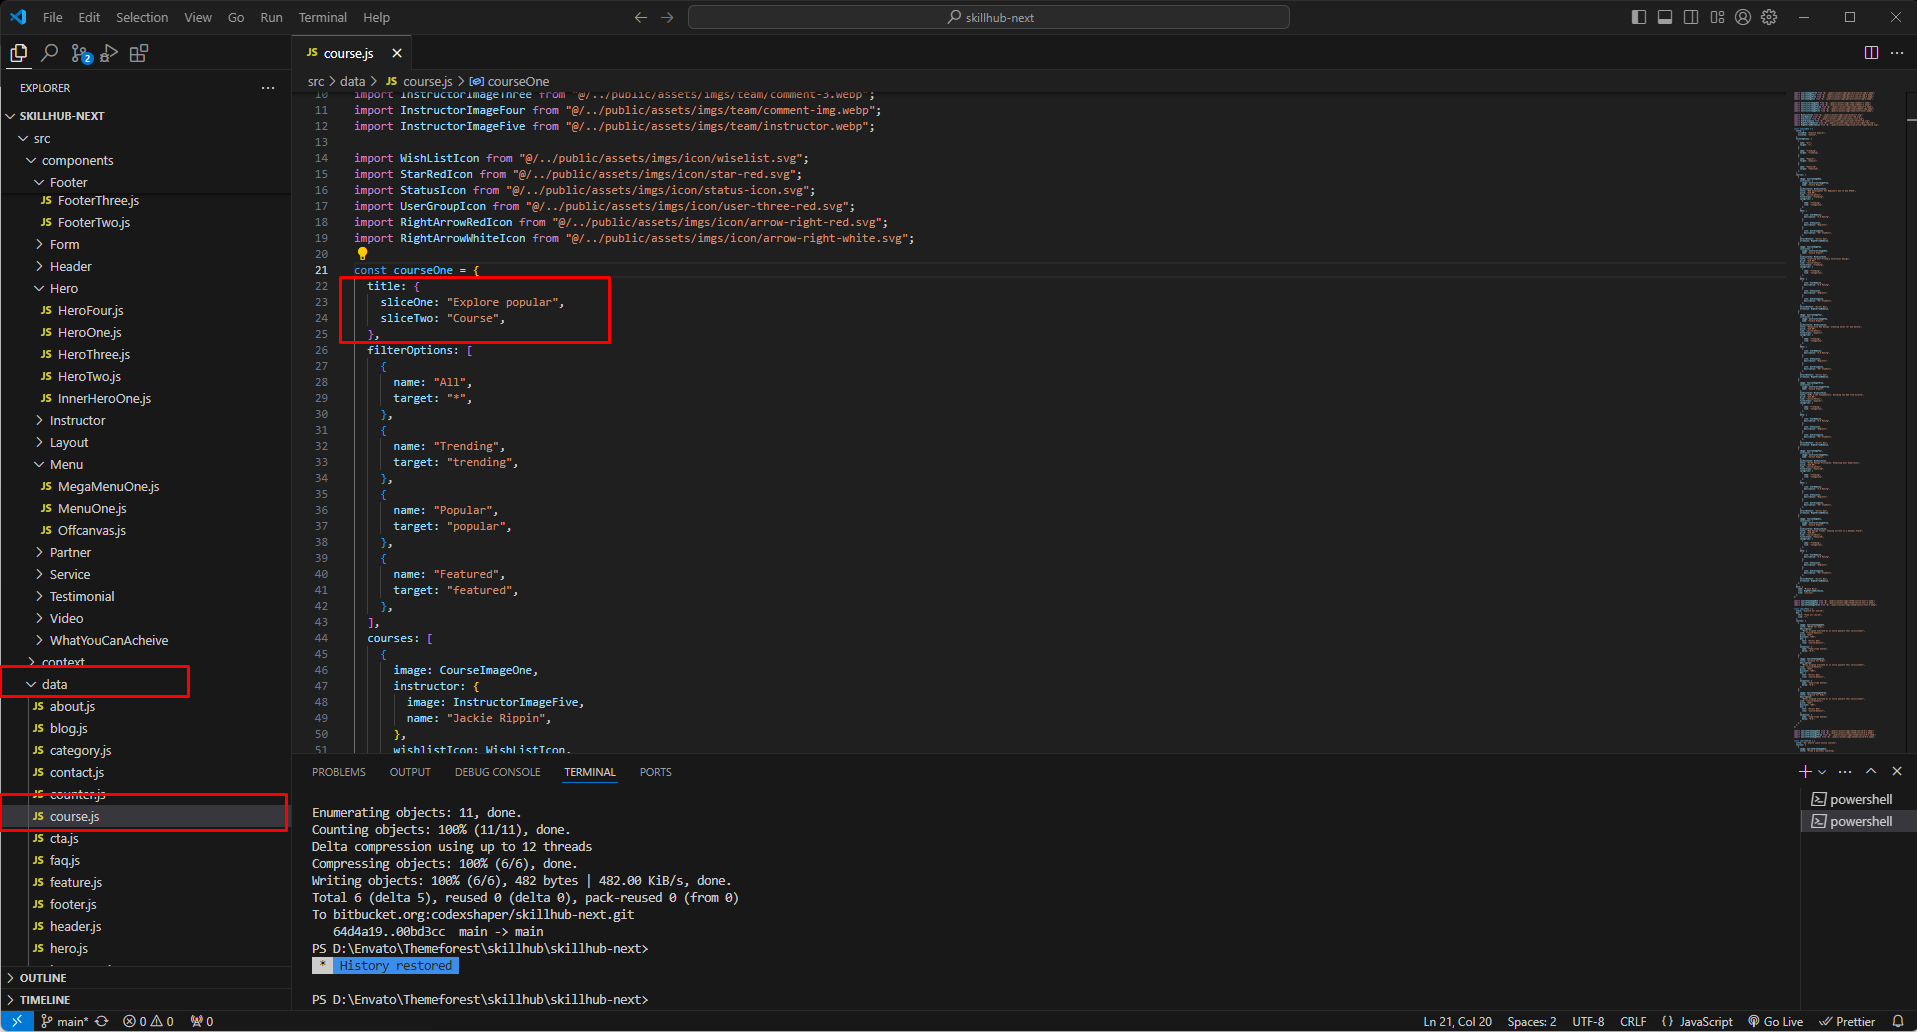
Task: Open terminal panel more actions ellipsis
Action: (x=1845, y=771)
